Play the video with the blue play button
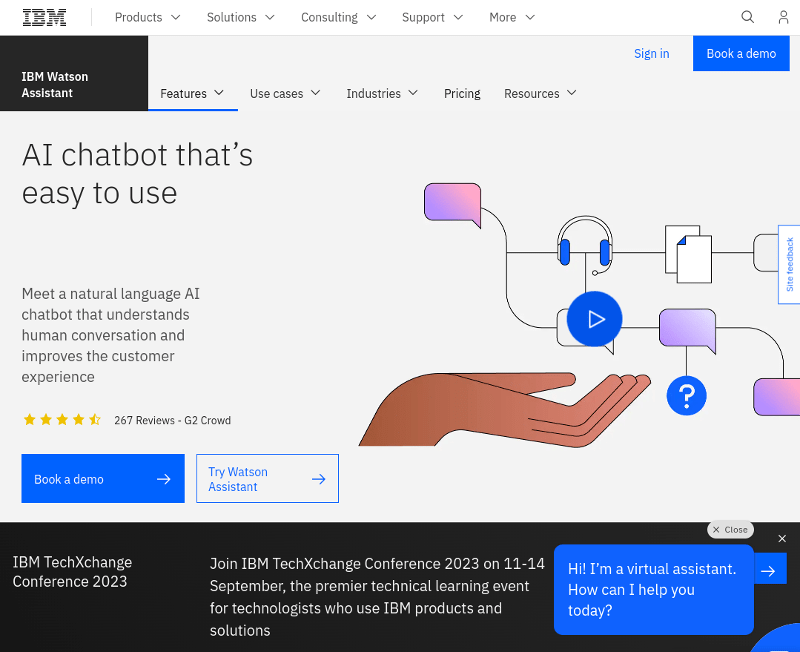Viewport: 800px width, 652px height. point(594,319)
